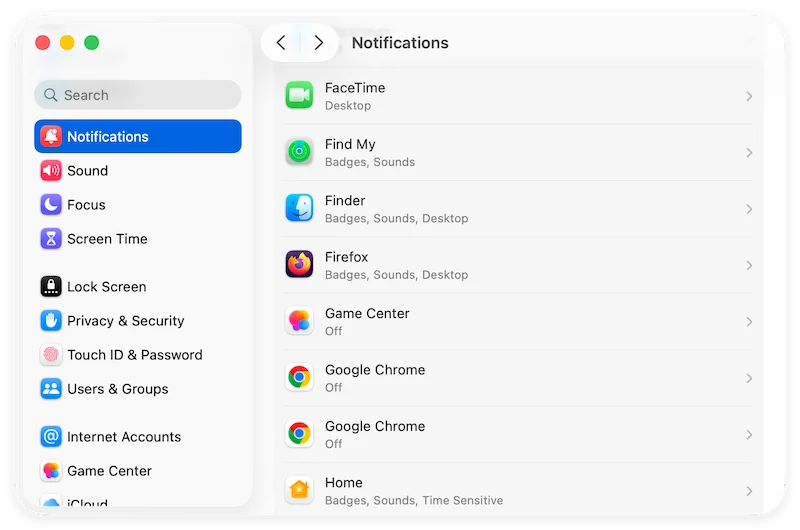
Task: Click the Find My radar app icon
Action: point(299,152)
